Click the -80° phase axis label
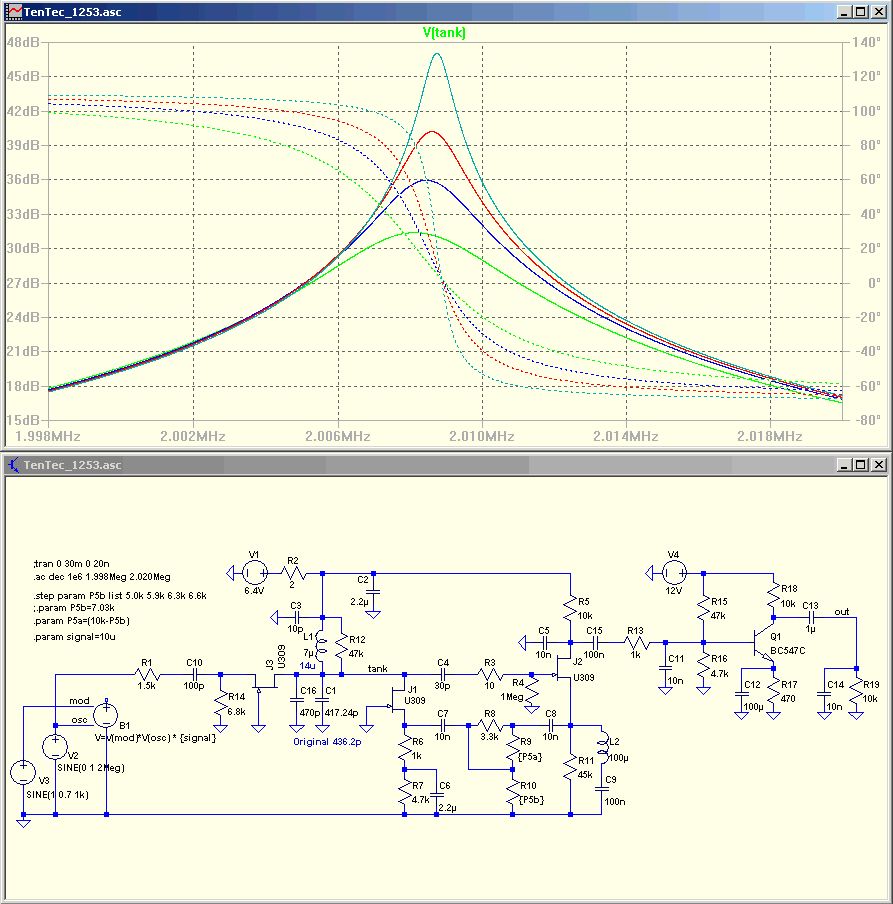The width and height of the screenshot is (893, 904). pos(868,420)
